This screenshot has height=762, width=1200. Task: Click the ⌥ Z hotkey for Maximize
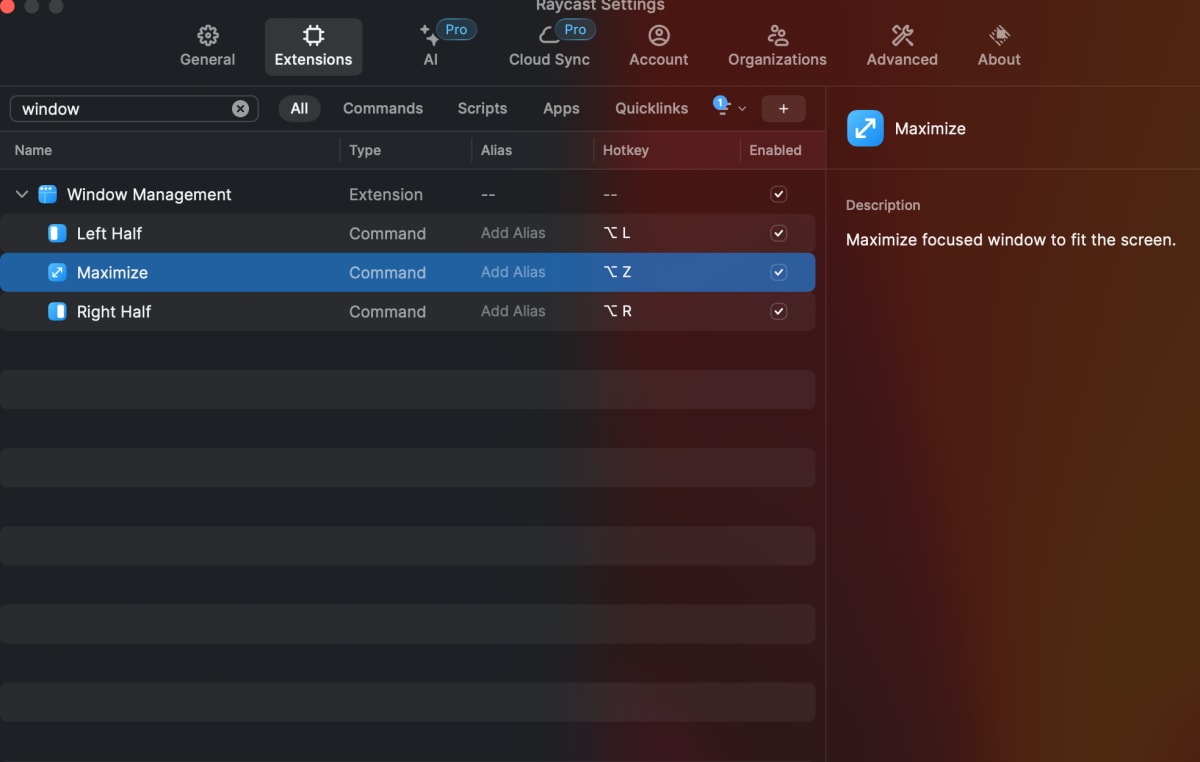click(617, 272)
